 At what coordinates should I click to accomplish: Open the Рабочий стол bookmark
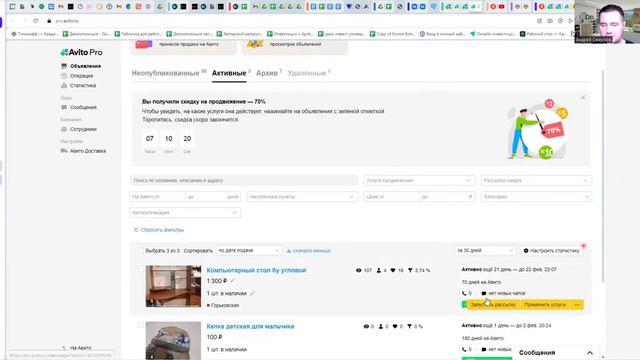pyautogui.click(x=543, y=34)
